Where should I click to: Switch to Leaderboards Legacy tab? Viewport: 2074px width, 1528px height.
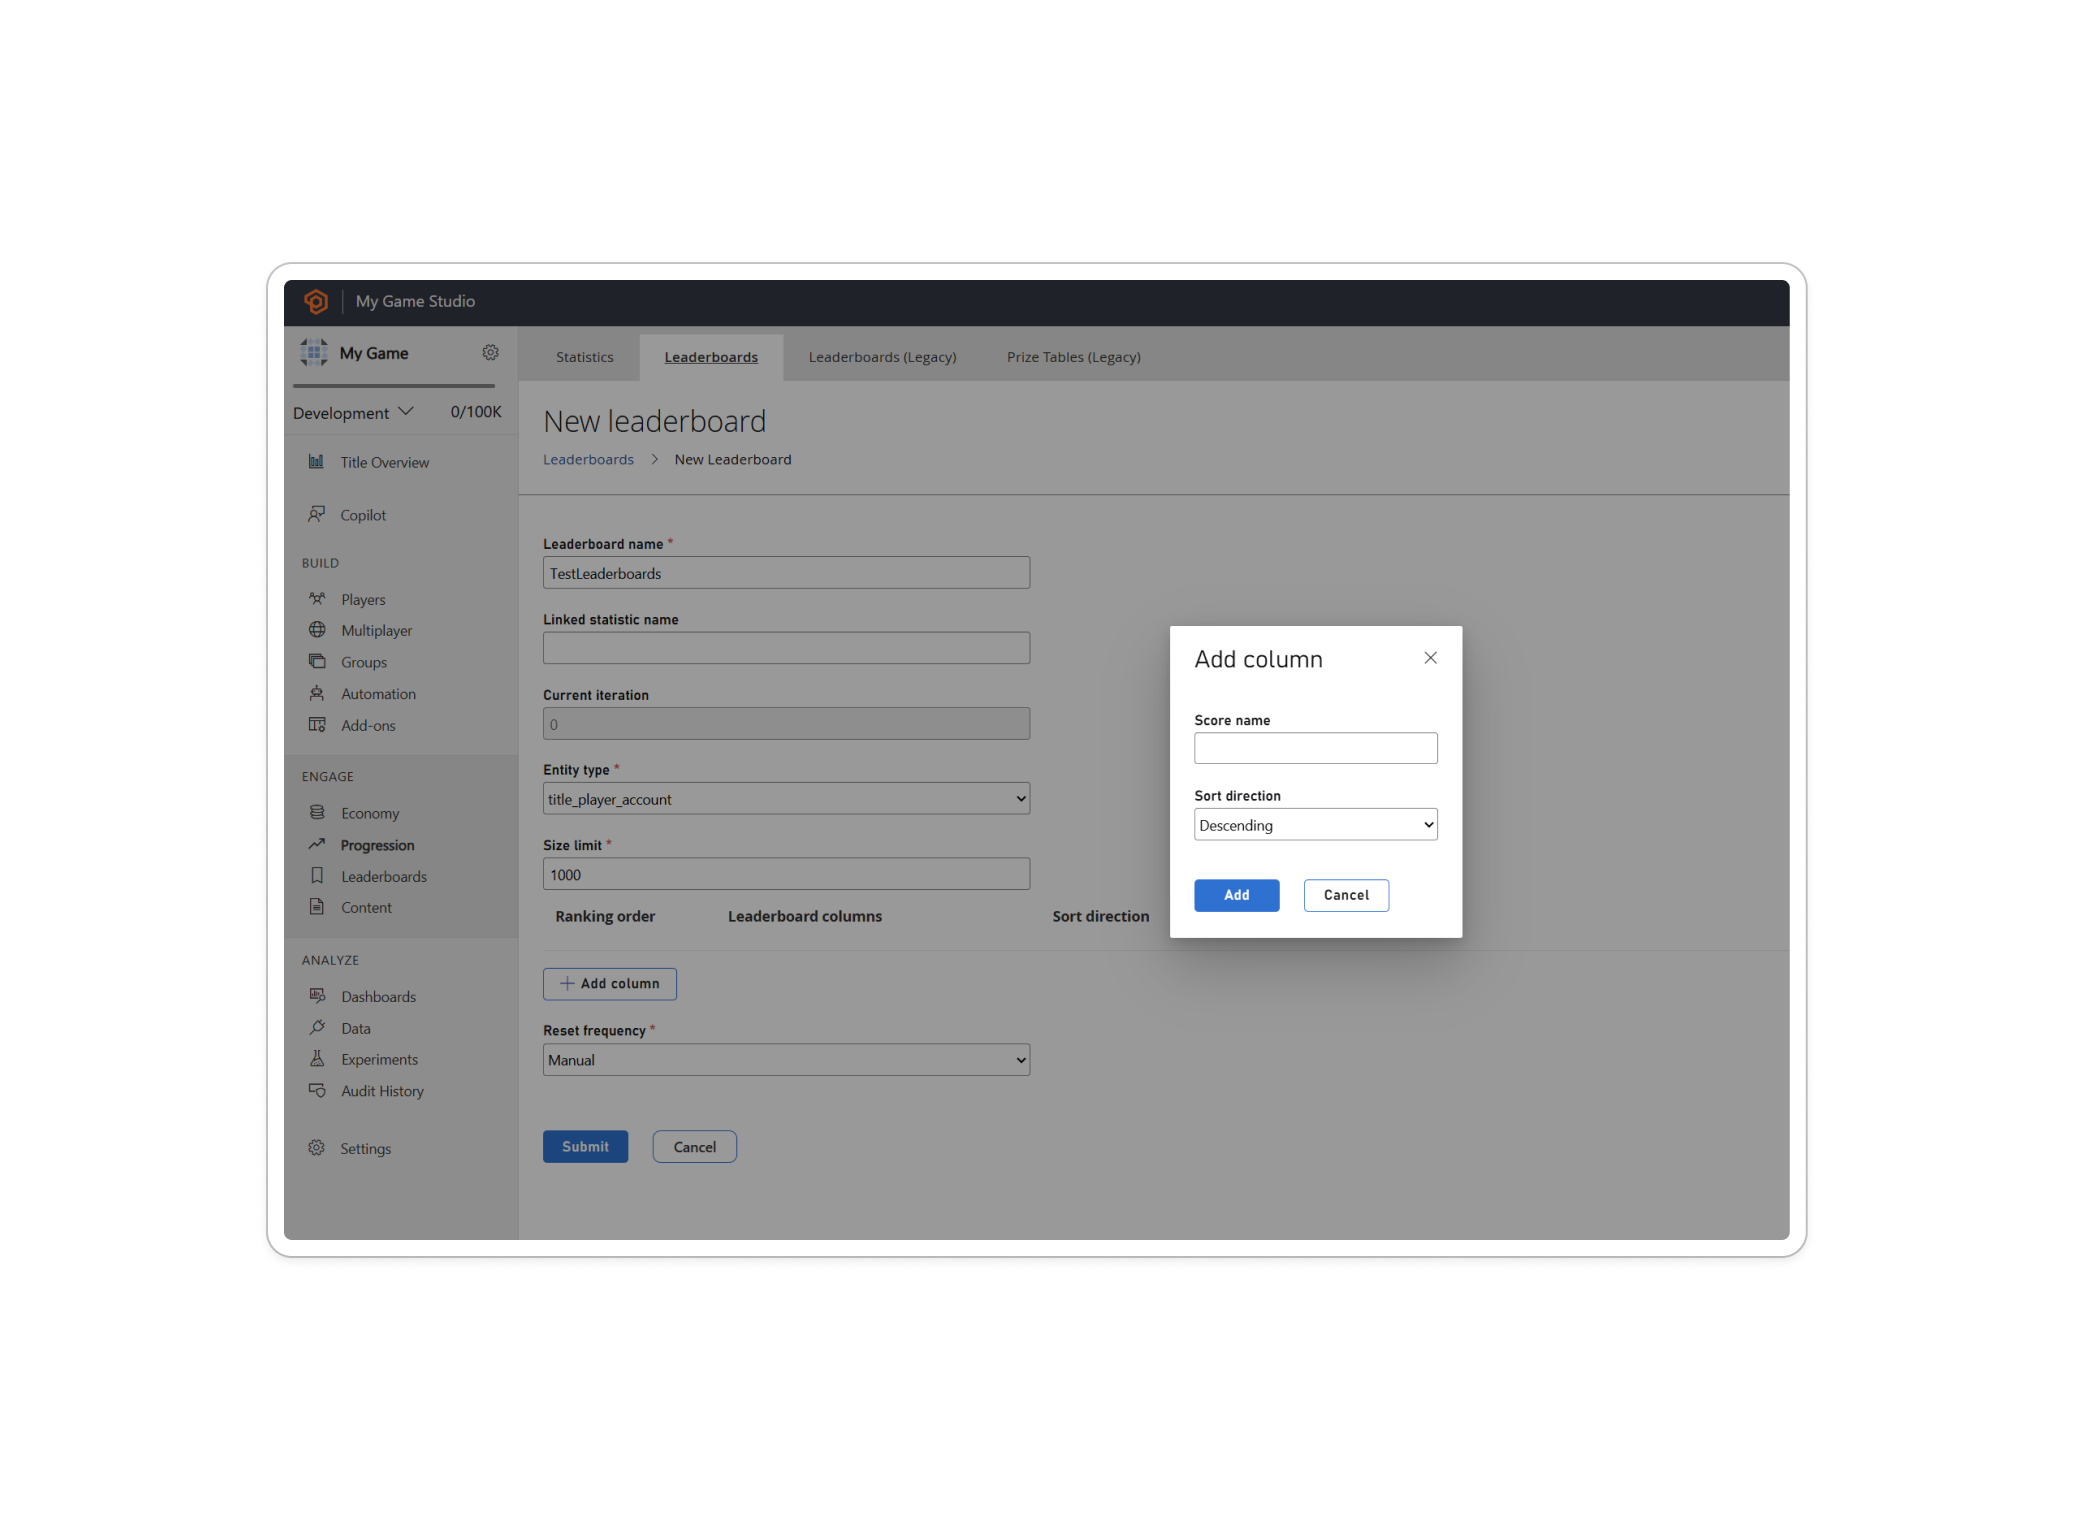882,357
